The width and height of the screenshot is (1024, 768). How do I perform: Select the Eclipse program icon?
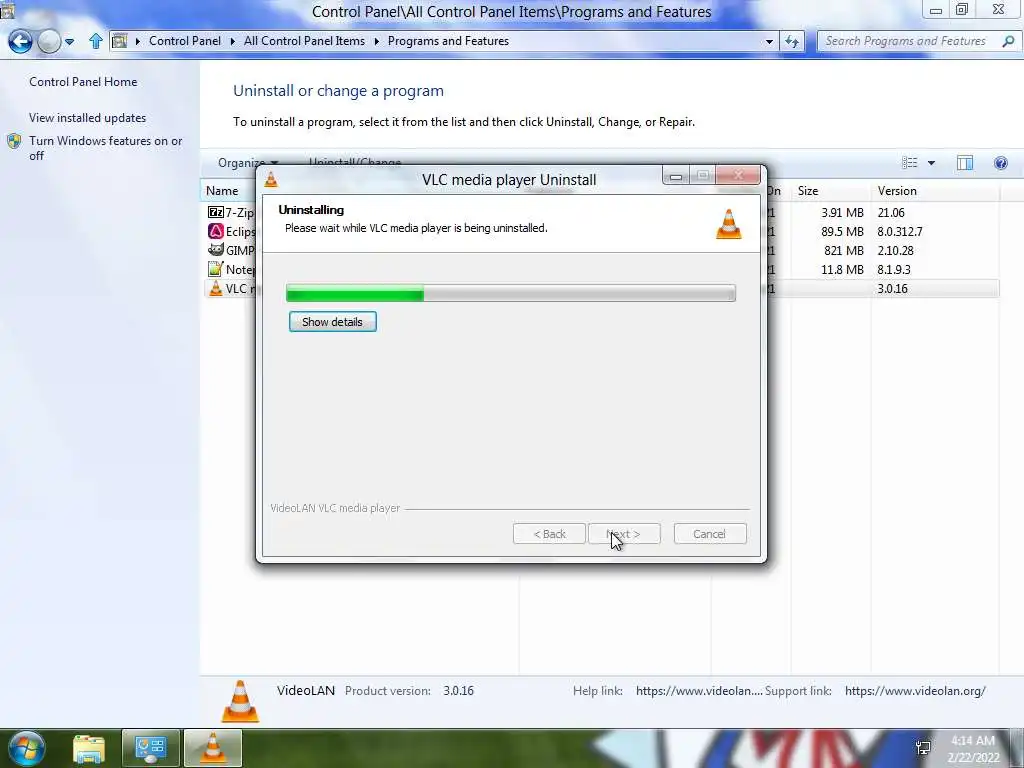coord(216,231)
